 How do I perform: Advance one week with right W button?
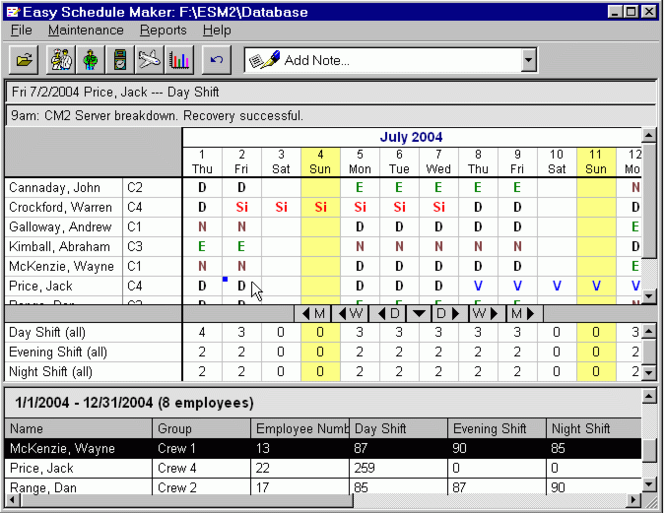tap(487, 314)
